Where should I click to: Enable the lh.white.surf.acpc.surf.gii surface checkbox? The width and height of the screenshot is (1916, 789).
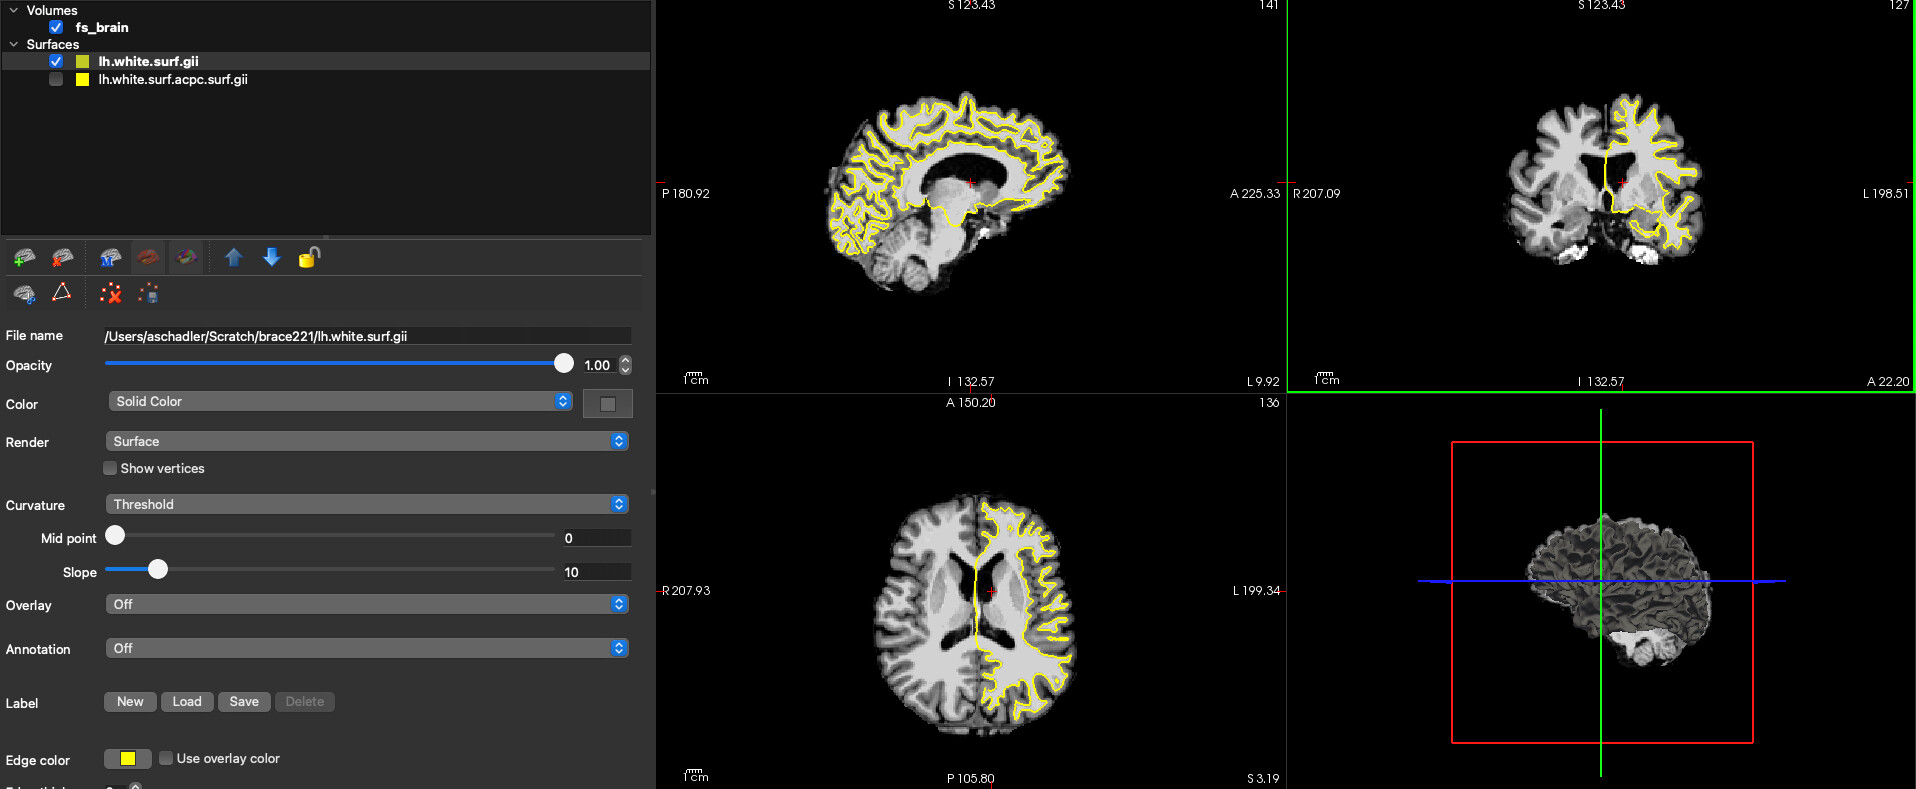[x=56, y=79]
